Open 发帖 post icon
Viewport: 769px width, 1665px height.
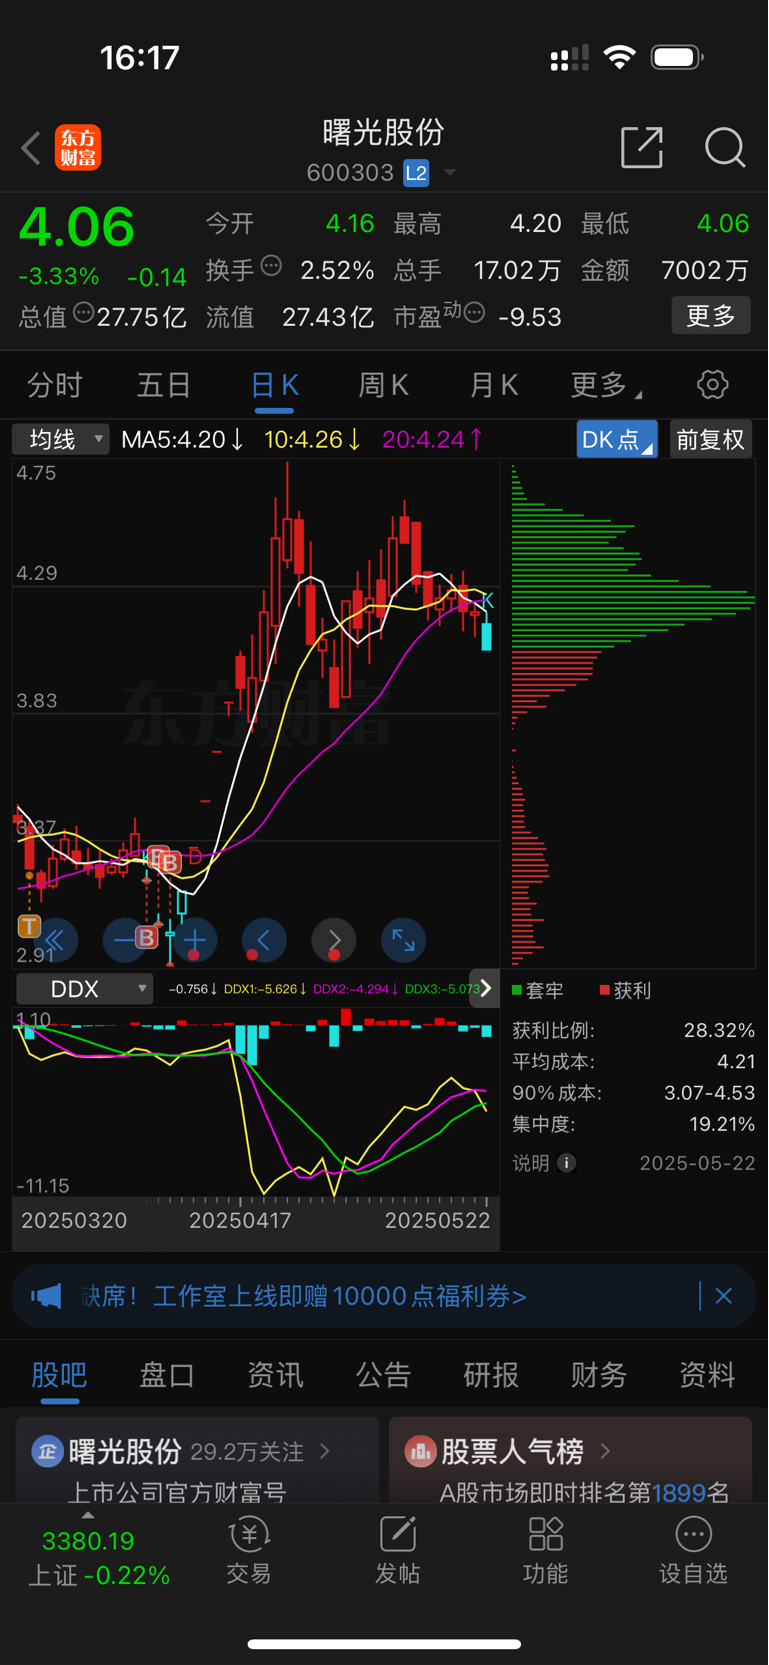[397, 1550]
